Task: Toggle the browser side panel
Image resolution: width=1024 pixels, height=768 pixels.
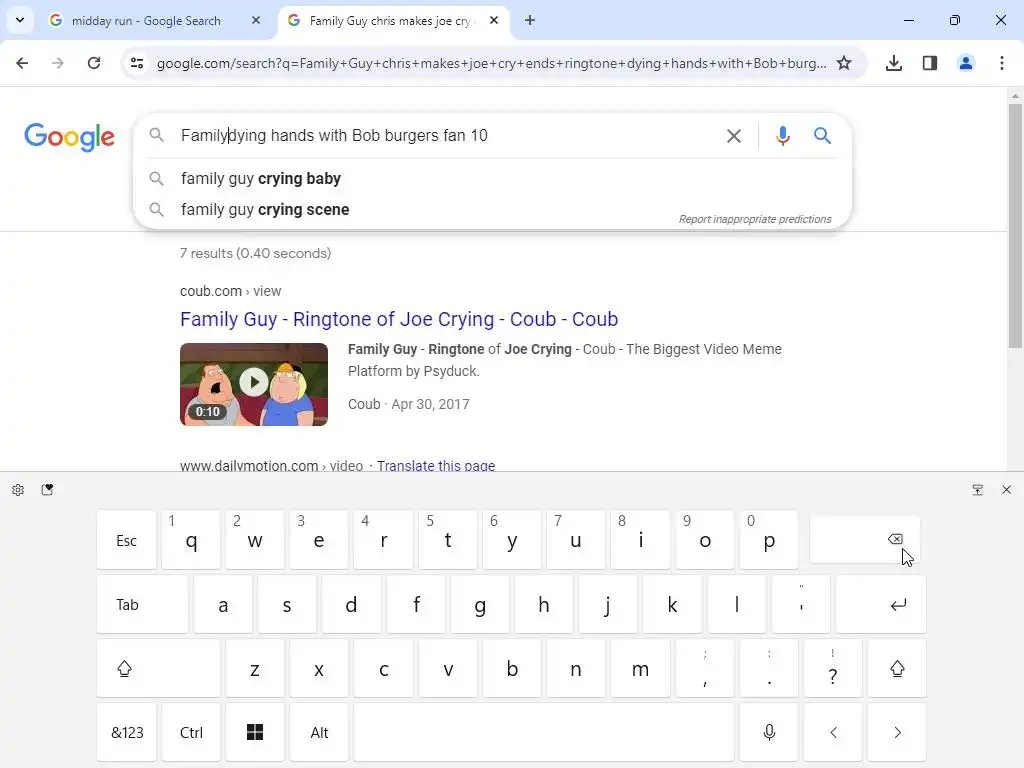Action: [930, 63]
